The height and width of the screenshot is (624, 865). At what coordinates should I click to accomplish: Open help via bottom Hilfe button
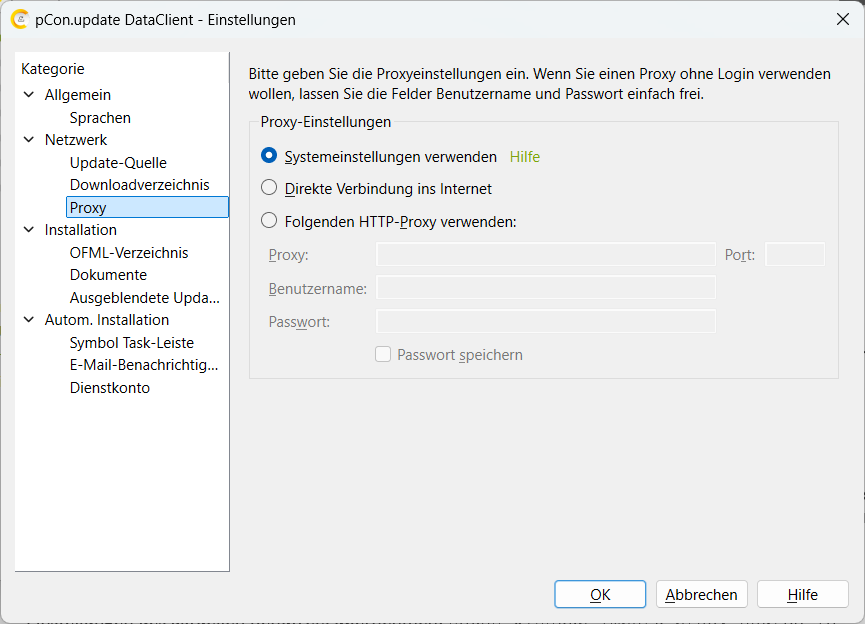pos(803,594)
